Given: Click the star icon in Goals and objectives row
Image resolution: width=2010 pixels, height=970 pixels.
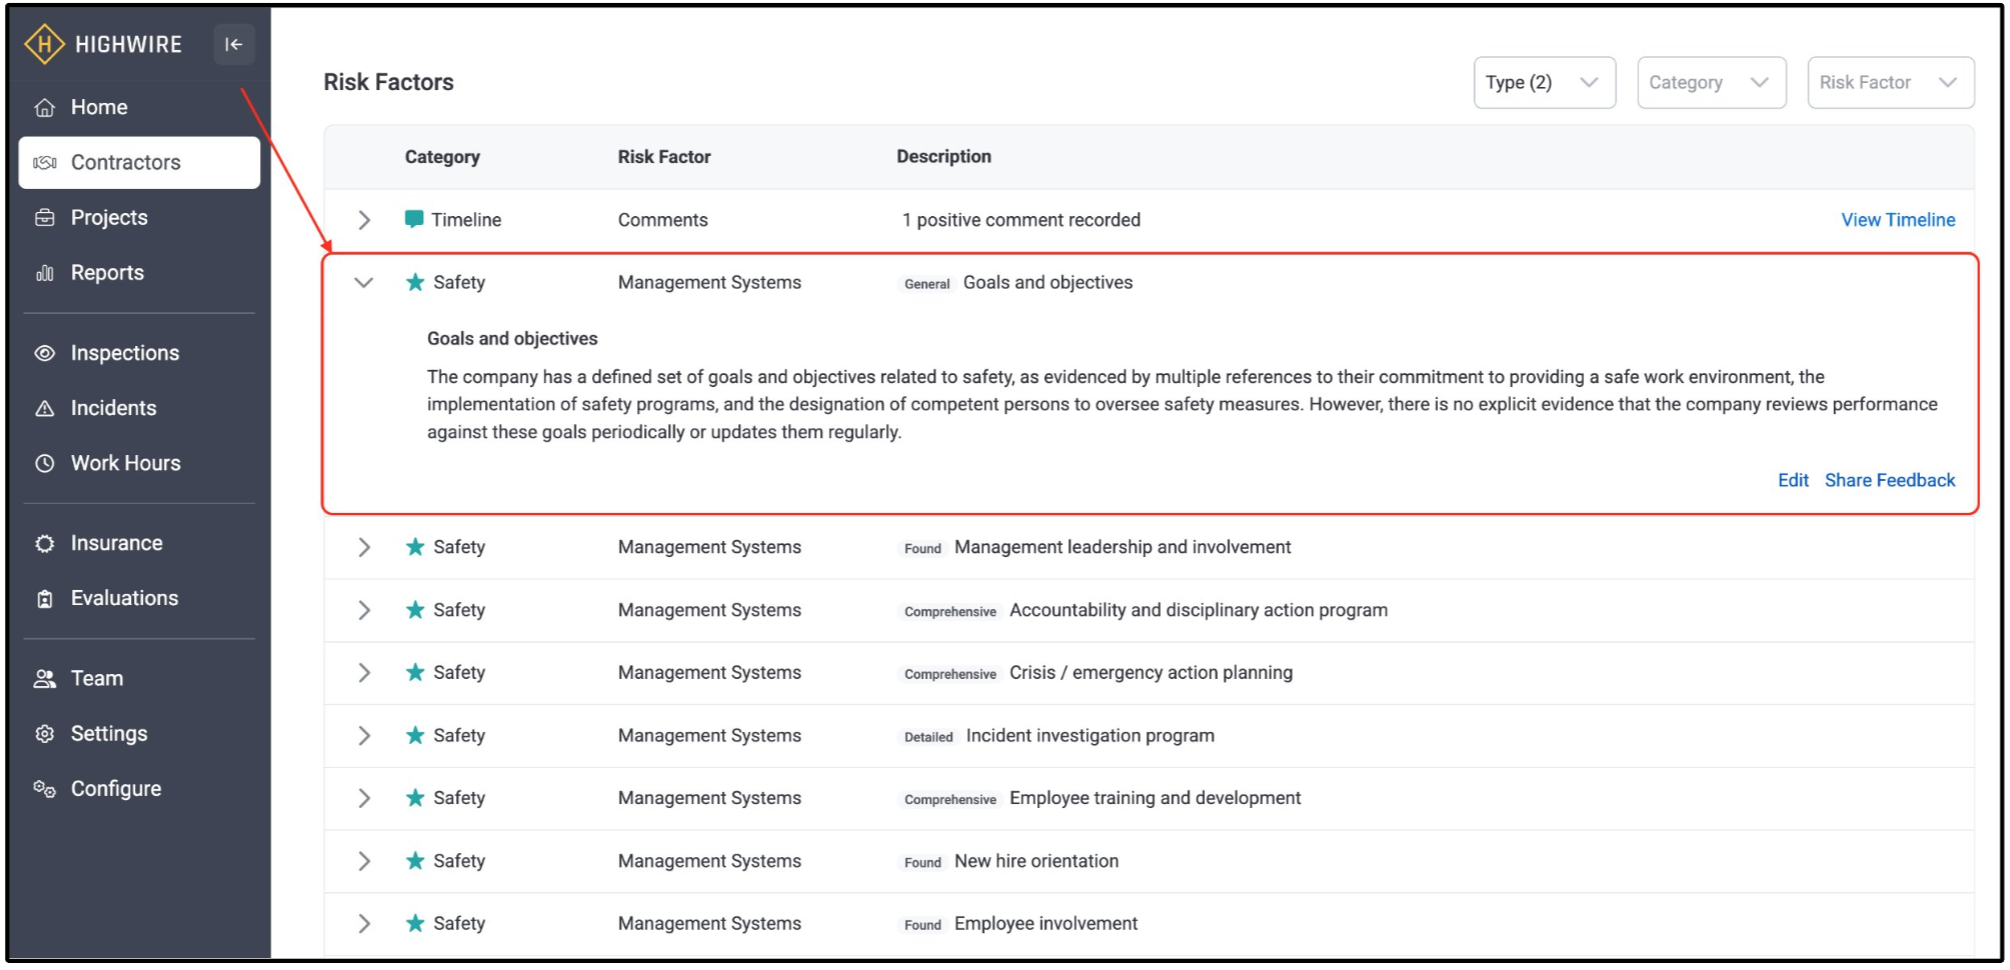Looking at the screenshot, I should [x=415, y=282].
